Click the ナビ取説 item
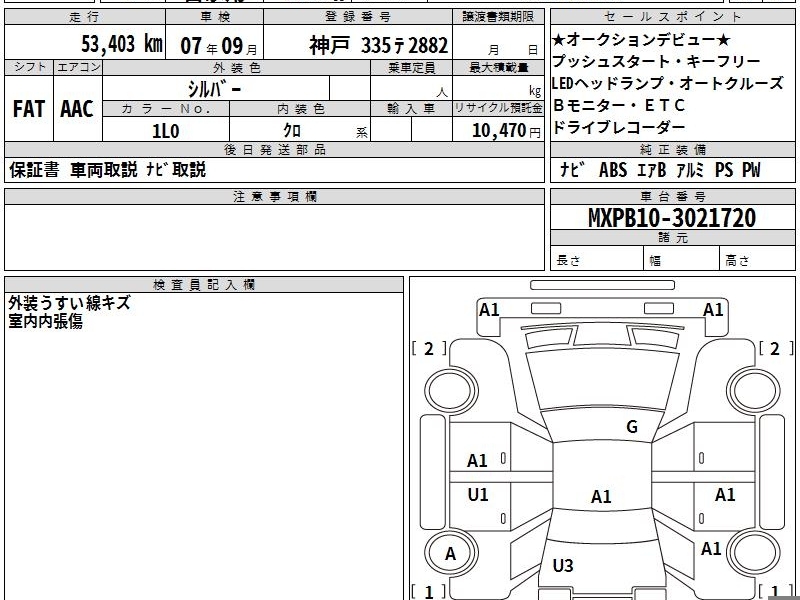The height and width of the screenshot is (600, 800). (x=176, y=170)
